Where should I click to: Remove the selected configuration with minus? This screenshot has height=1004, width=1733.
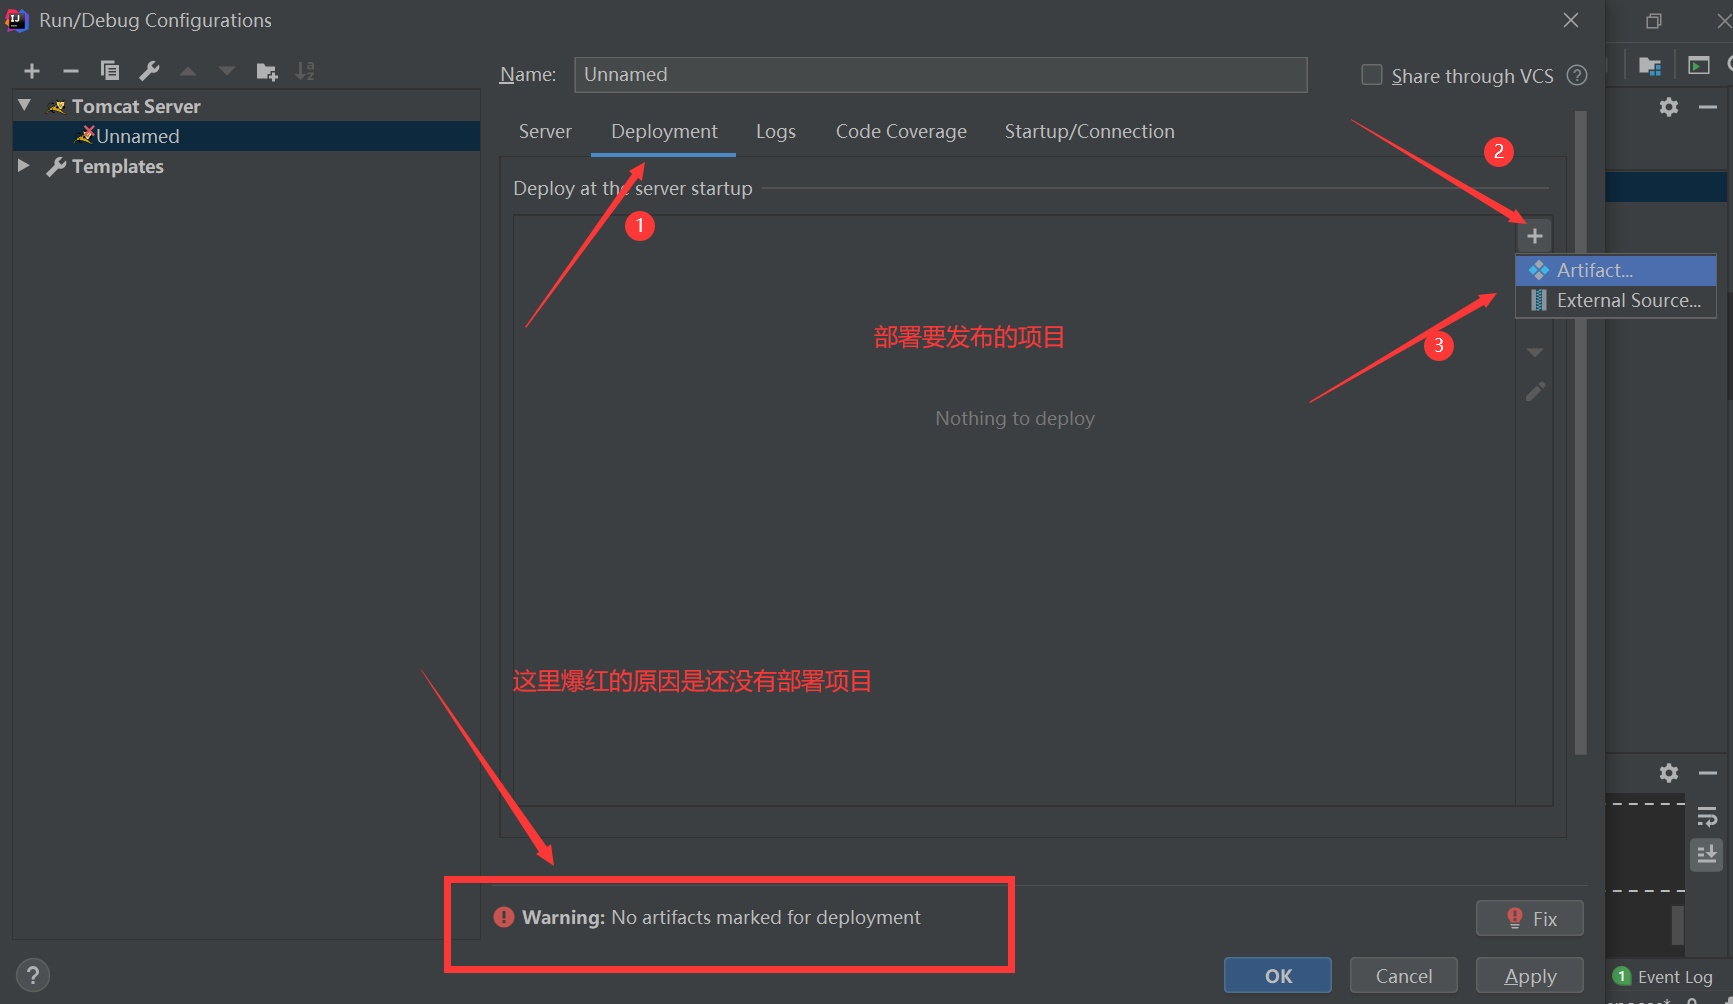70,71
